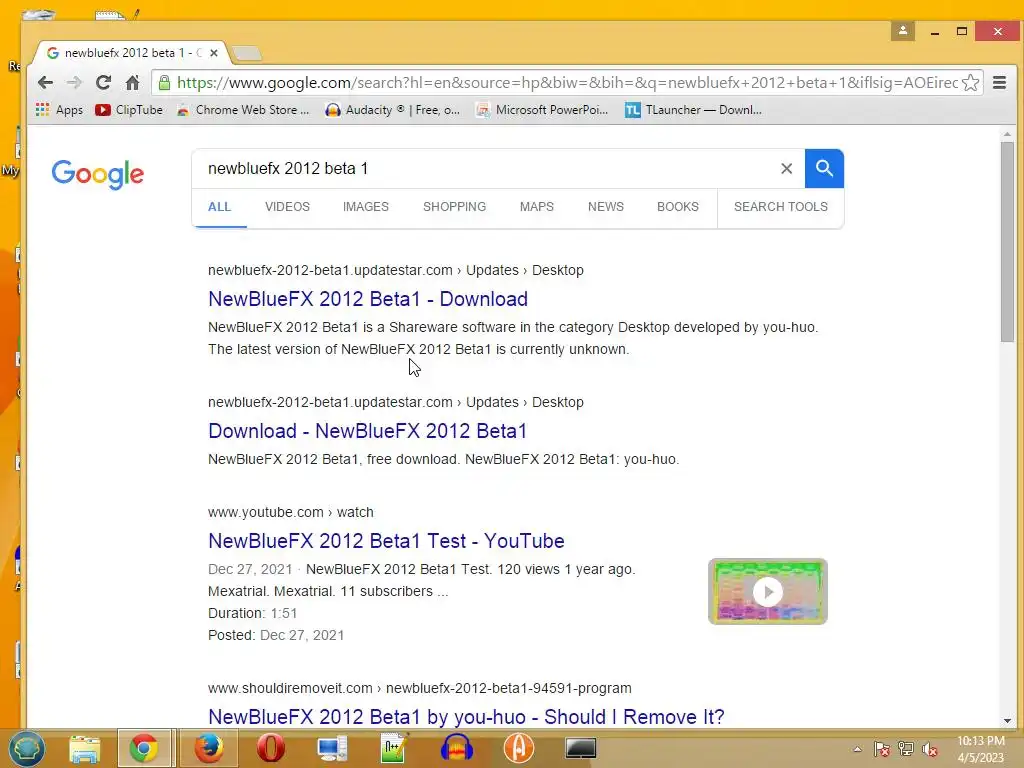This screenshot has width=1024, height=768.
Task: Click the scrollbar down arrow
Action: tap(1007, 721)
